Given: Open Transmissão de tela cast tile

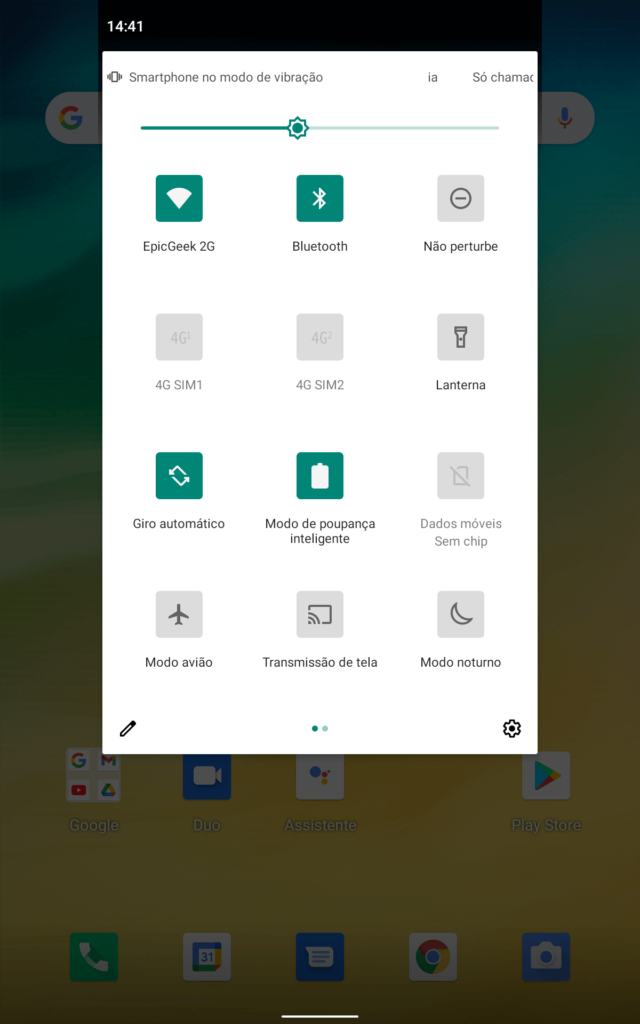Looking at the screenshot, I should [x=320, y=614].
